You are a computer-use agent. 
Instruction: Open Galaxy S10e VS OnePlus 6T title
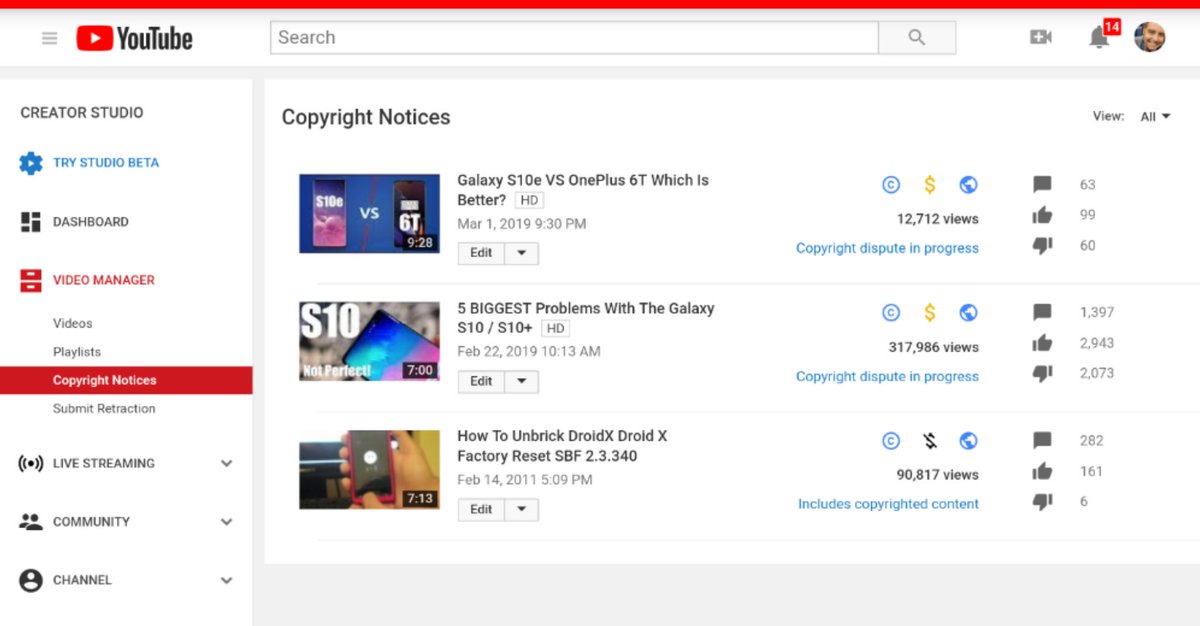pyautogui.click(x=583, y=190)
